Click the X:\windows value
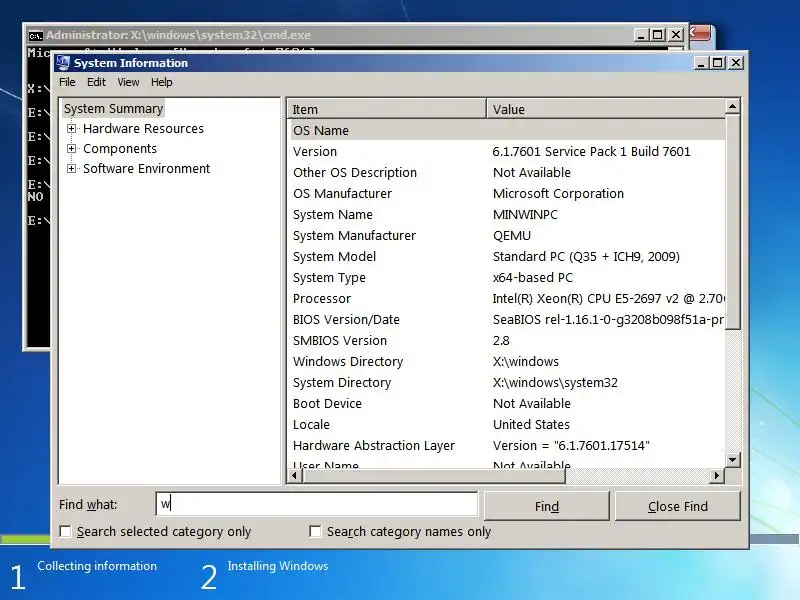 point(526,361)
